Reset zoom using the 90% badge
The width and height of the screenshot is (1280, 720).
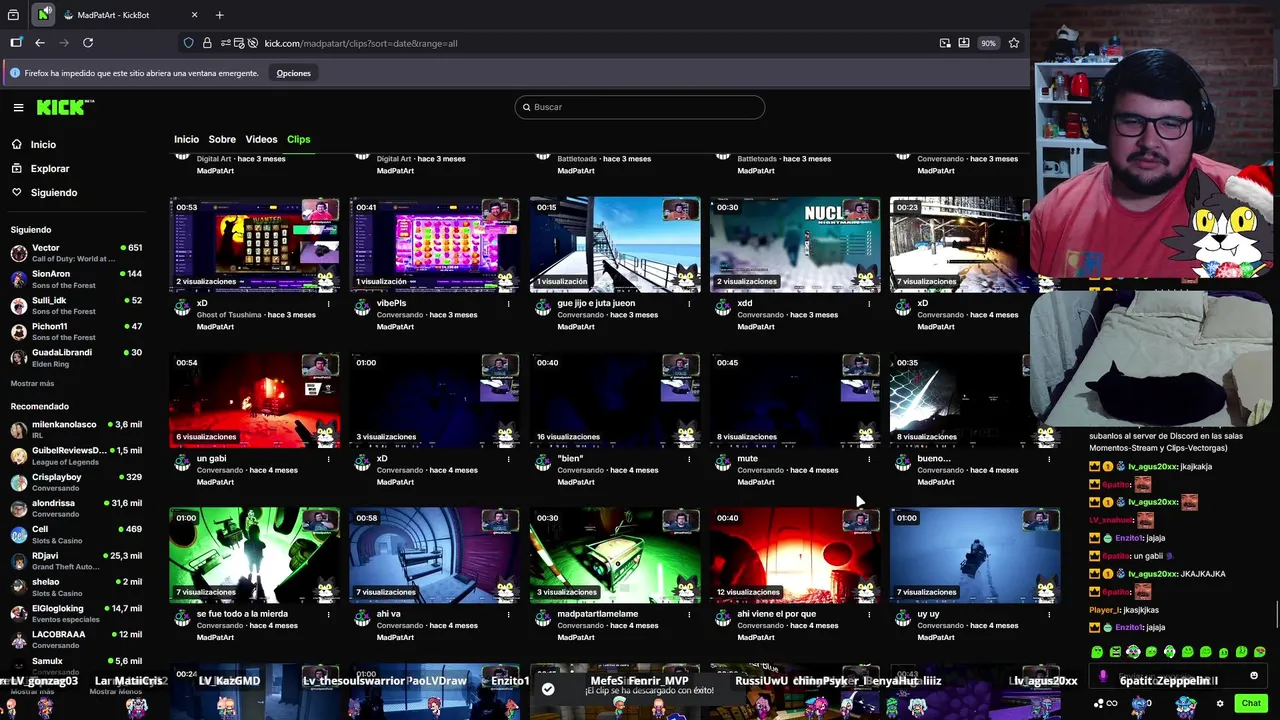(x=988, y=43)
